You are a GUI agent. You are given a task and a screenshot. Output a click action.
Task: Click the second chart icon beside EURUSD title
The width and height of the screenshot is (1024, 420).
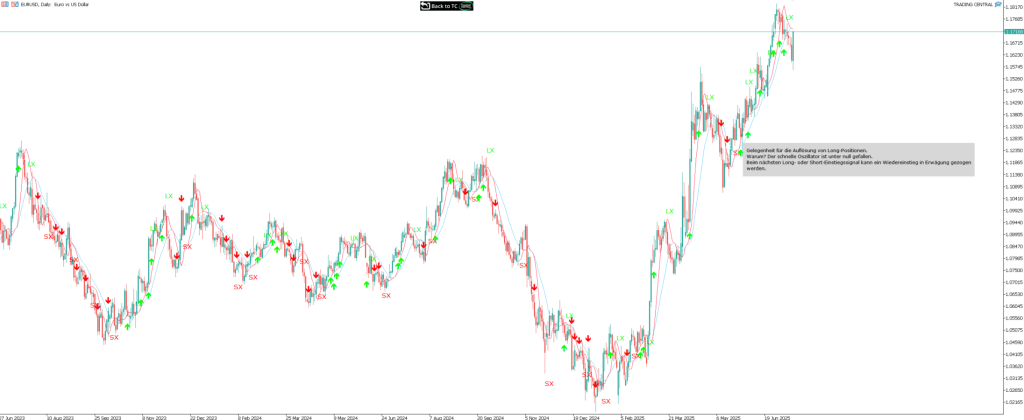coord(15,4)
